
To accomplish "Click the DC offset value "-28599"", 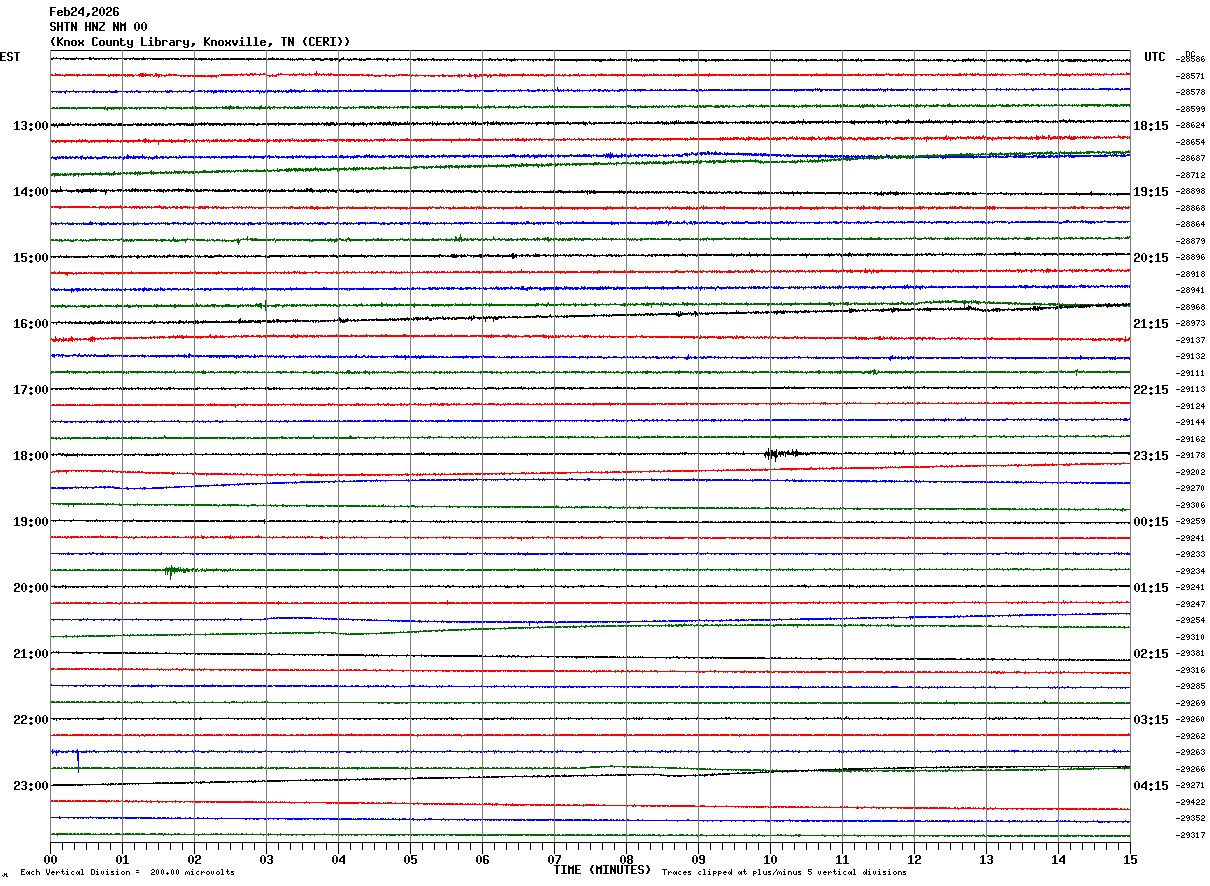I will pyautogui.click(x=1191, y=109).
